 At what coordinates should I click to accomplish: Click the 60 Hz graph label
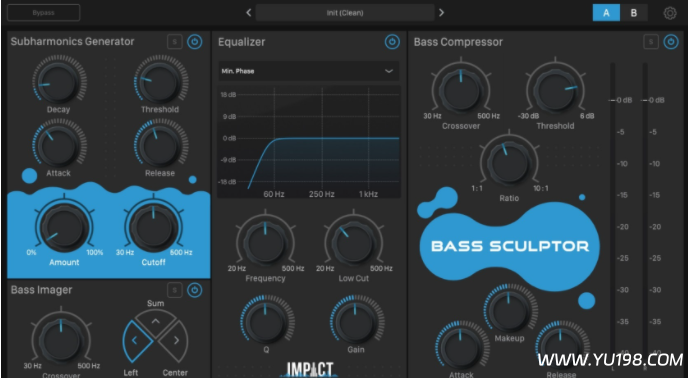coord(274,194)
